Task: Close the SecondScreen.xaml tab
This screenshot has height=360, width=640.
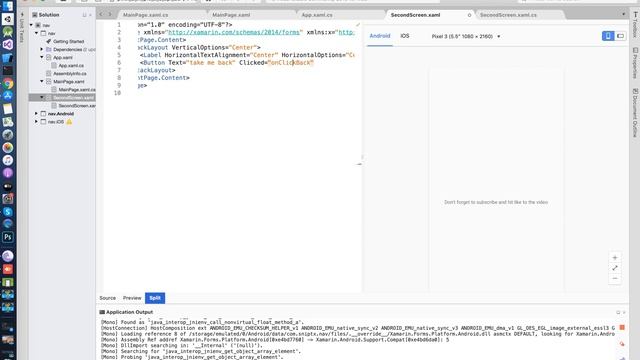Action: (469, 15)
